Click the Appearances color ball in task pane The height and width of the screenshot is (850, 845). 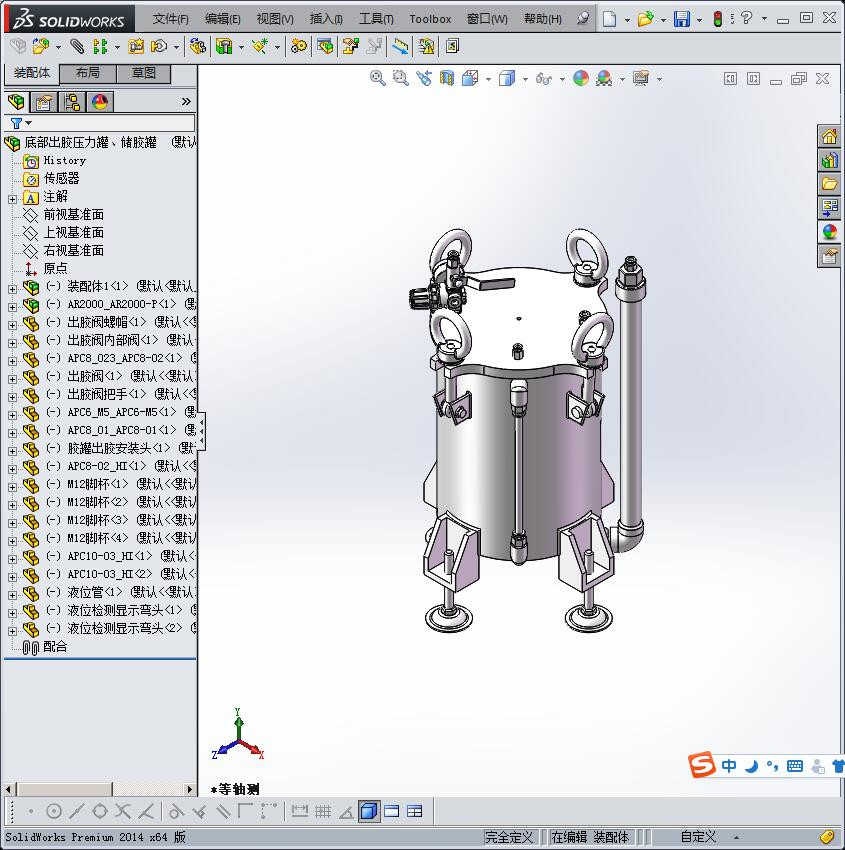(x=829, y=232)
